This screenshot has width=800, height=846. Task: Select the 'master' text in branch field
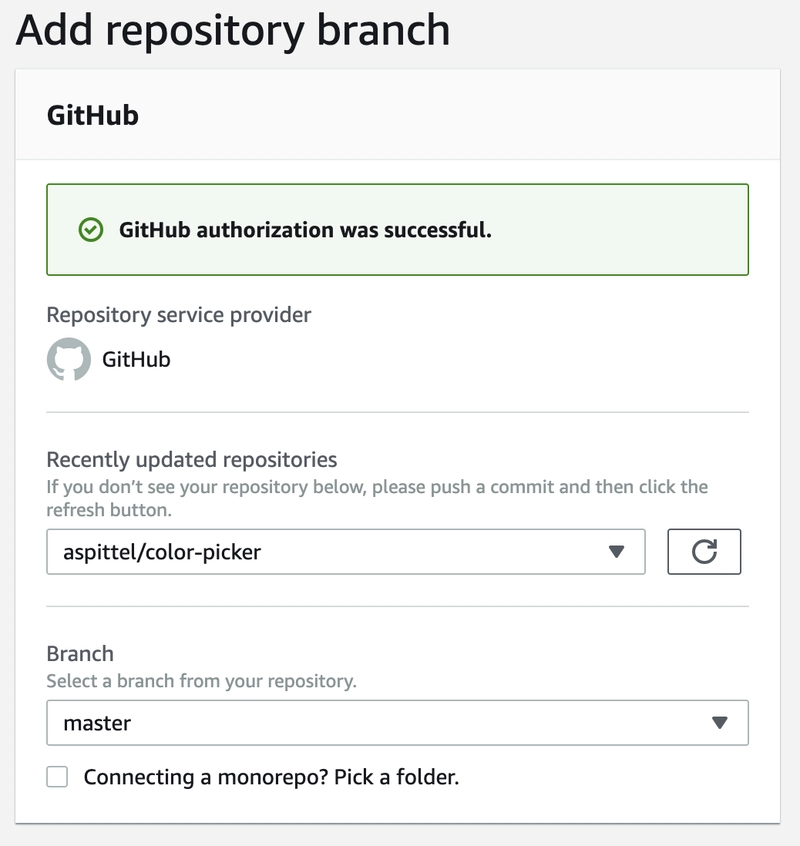97,723
